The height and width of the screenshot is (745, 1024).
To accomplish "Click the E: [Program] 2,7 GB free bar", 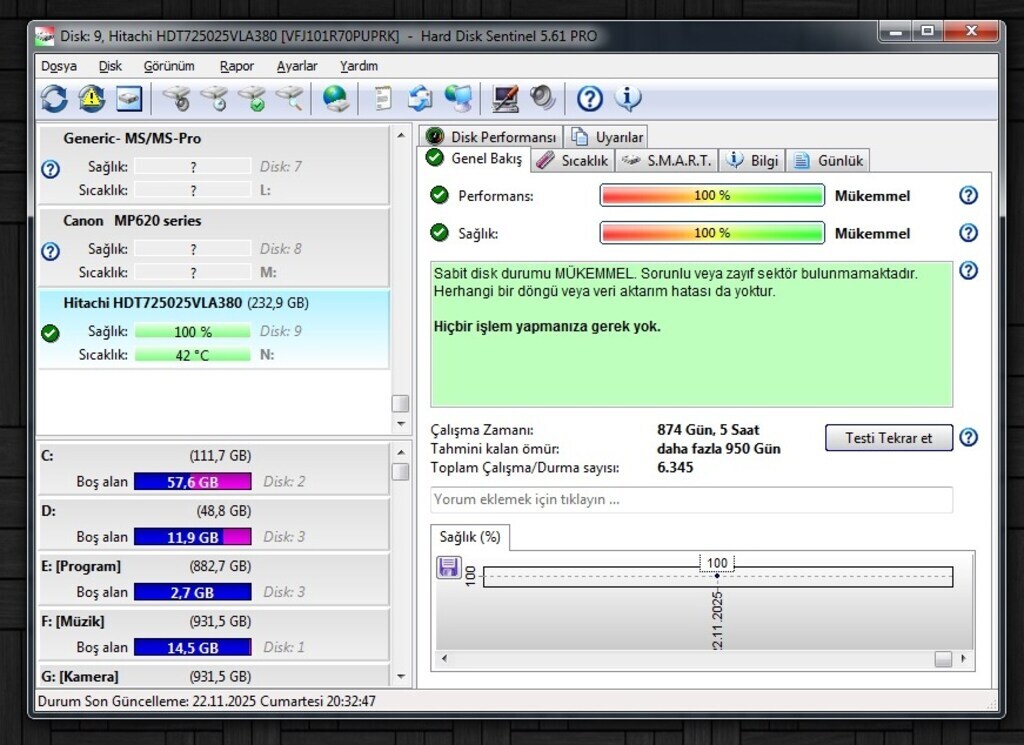I will click(193, 592).
